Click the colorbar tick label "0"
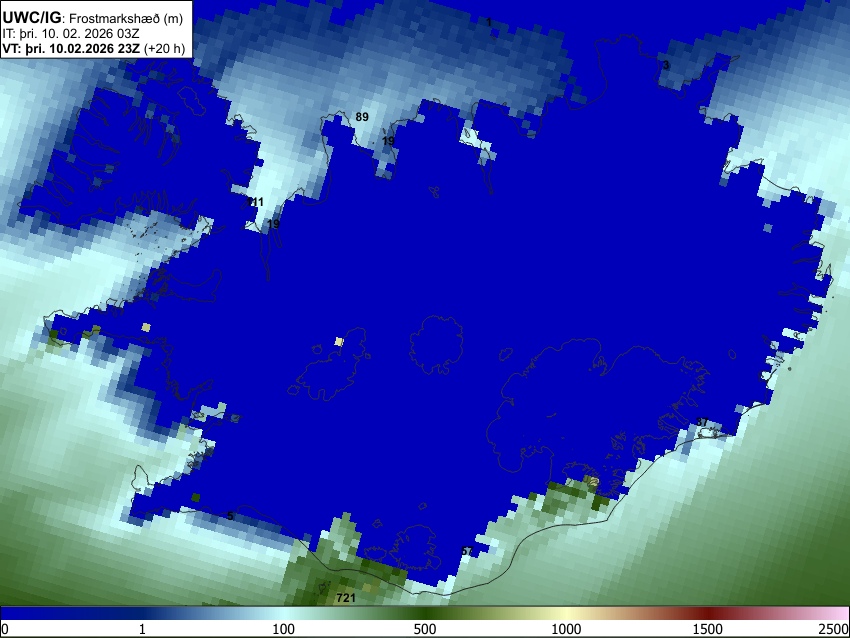The height and width of the screenshot is (638, 850). [5, 629]
